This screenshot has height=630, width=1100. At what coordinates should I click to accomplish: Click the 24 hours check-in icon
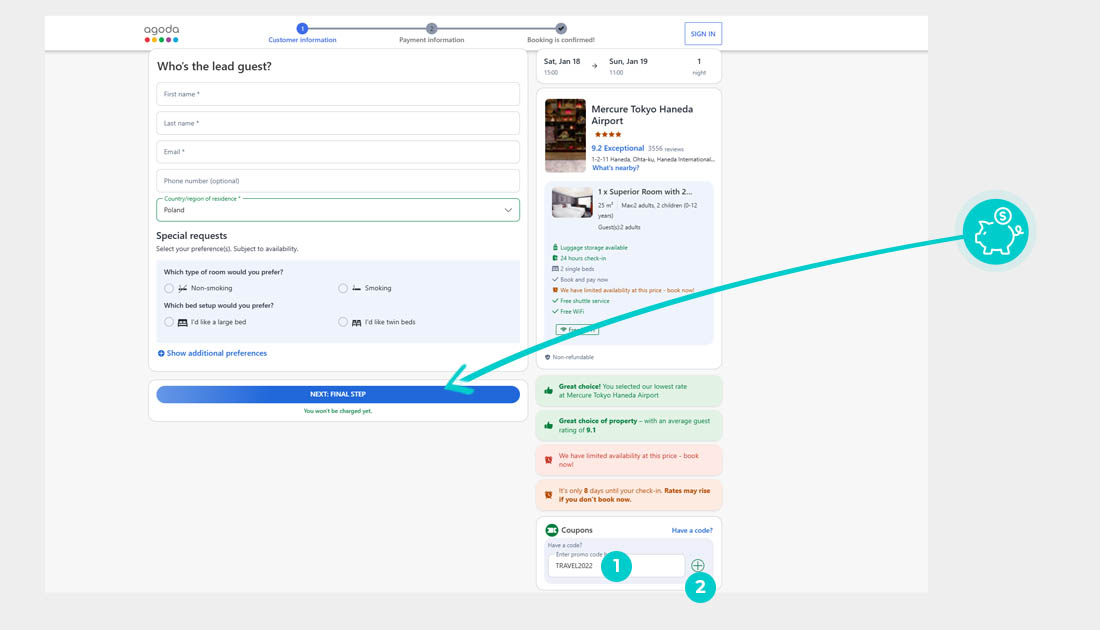[555, 258]
